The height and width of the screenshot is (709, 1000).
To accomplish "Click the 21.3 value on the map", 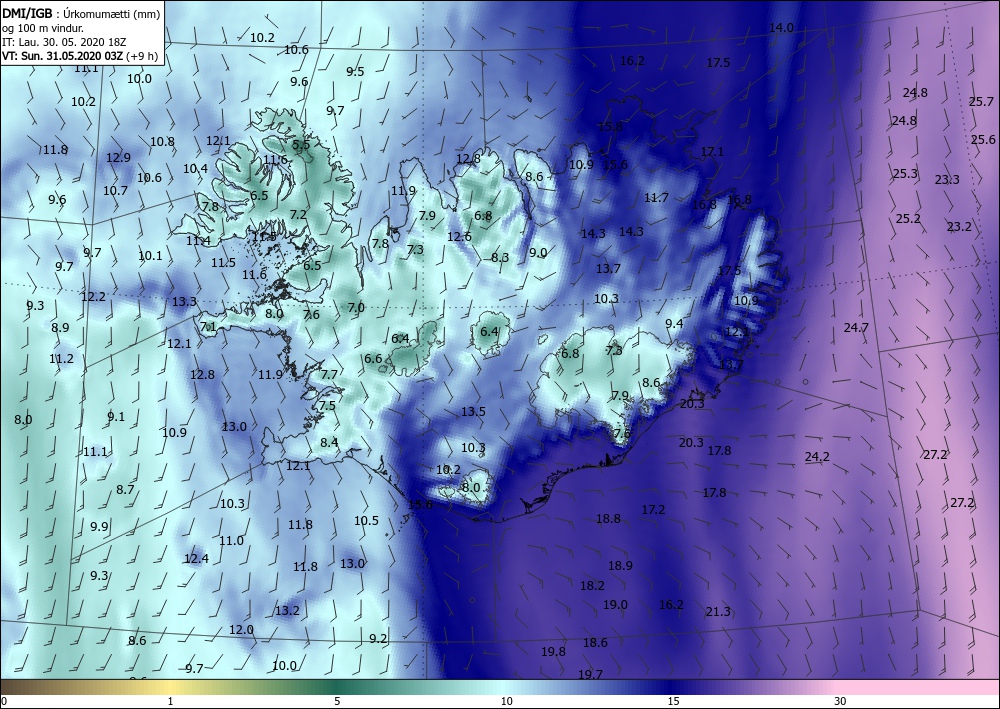I will (x=718, y=611).
